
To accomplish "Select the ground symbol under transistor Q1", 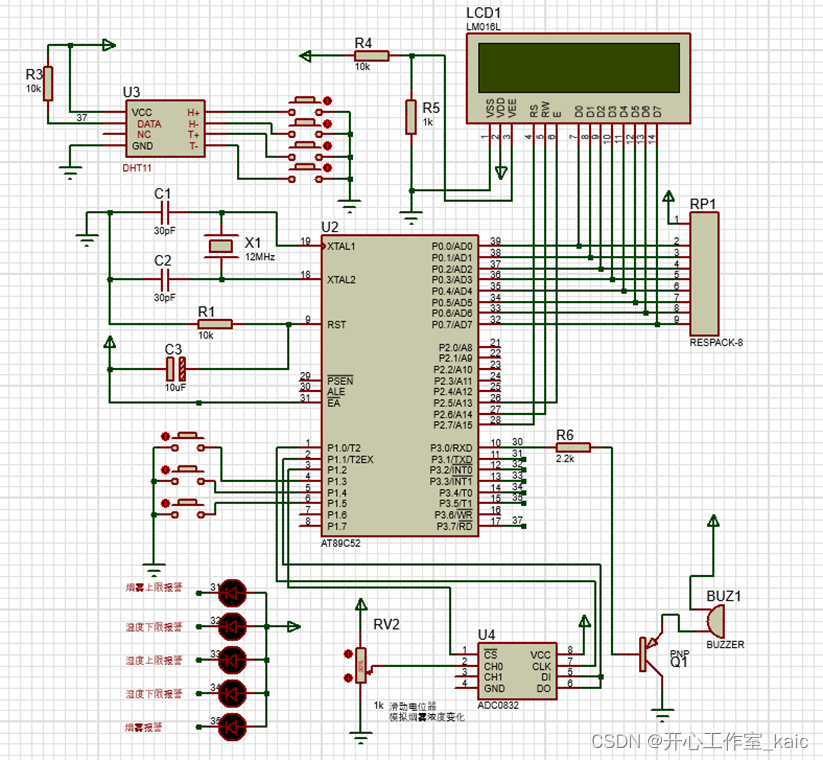I will point(662,715).
